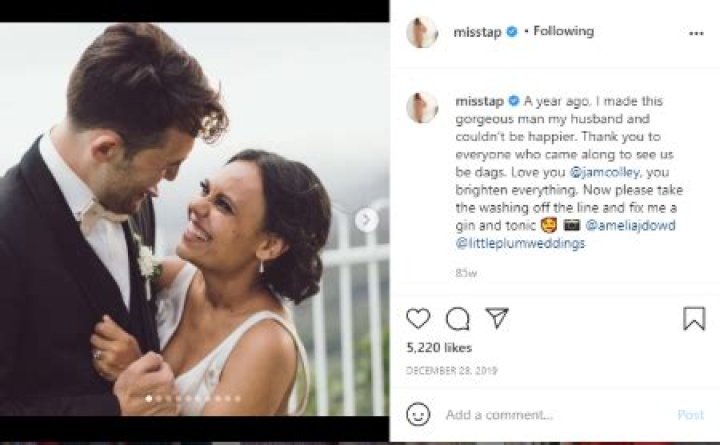Open comments with the speech bubble icon
The image size is (720, 445).
click(458, 319)
